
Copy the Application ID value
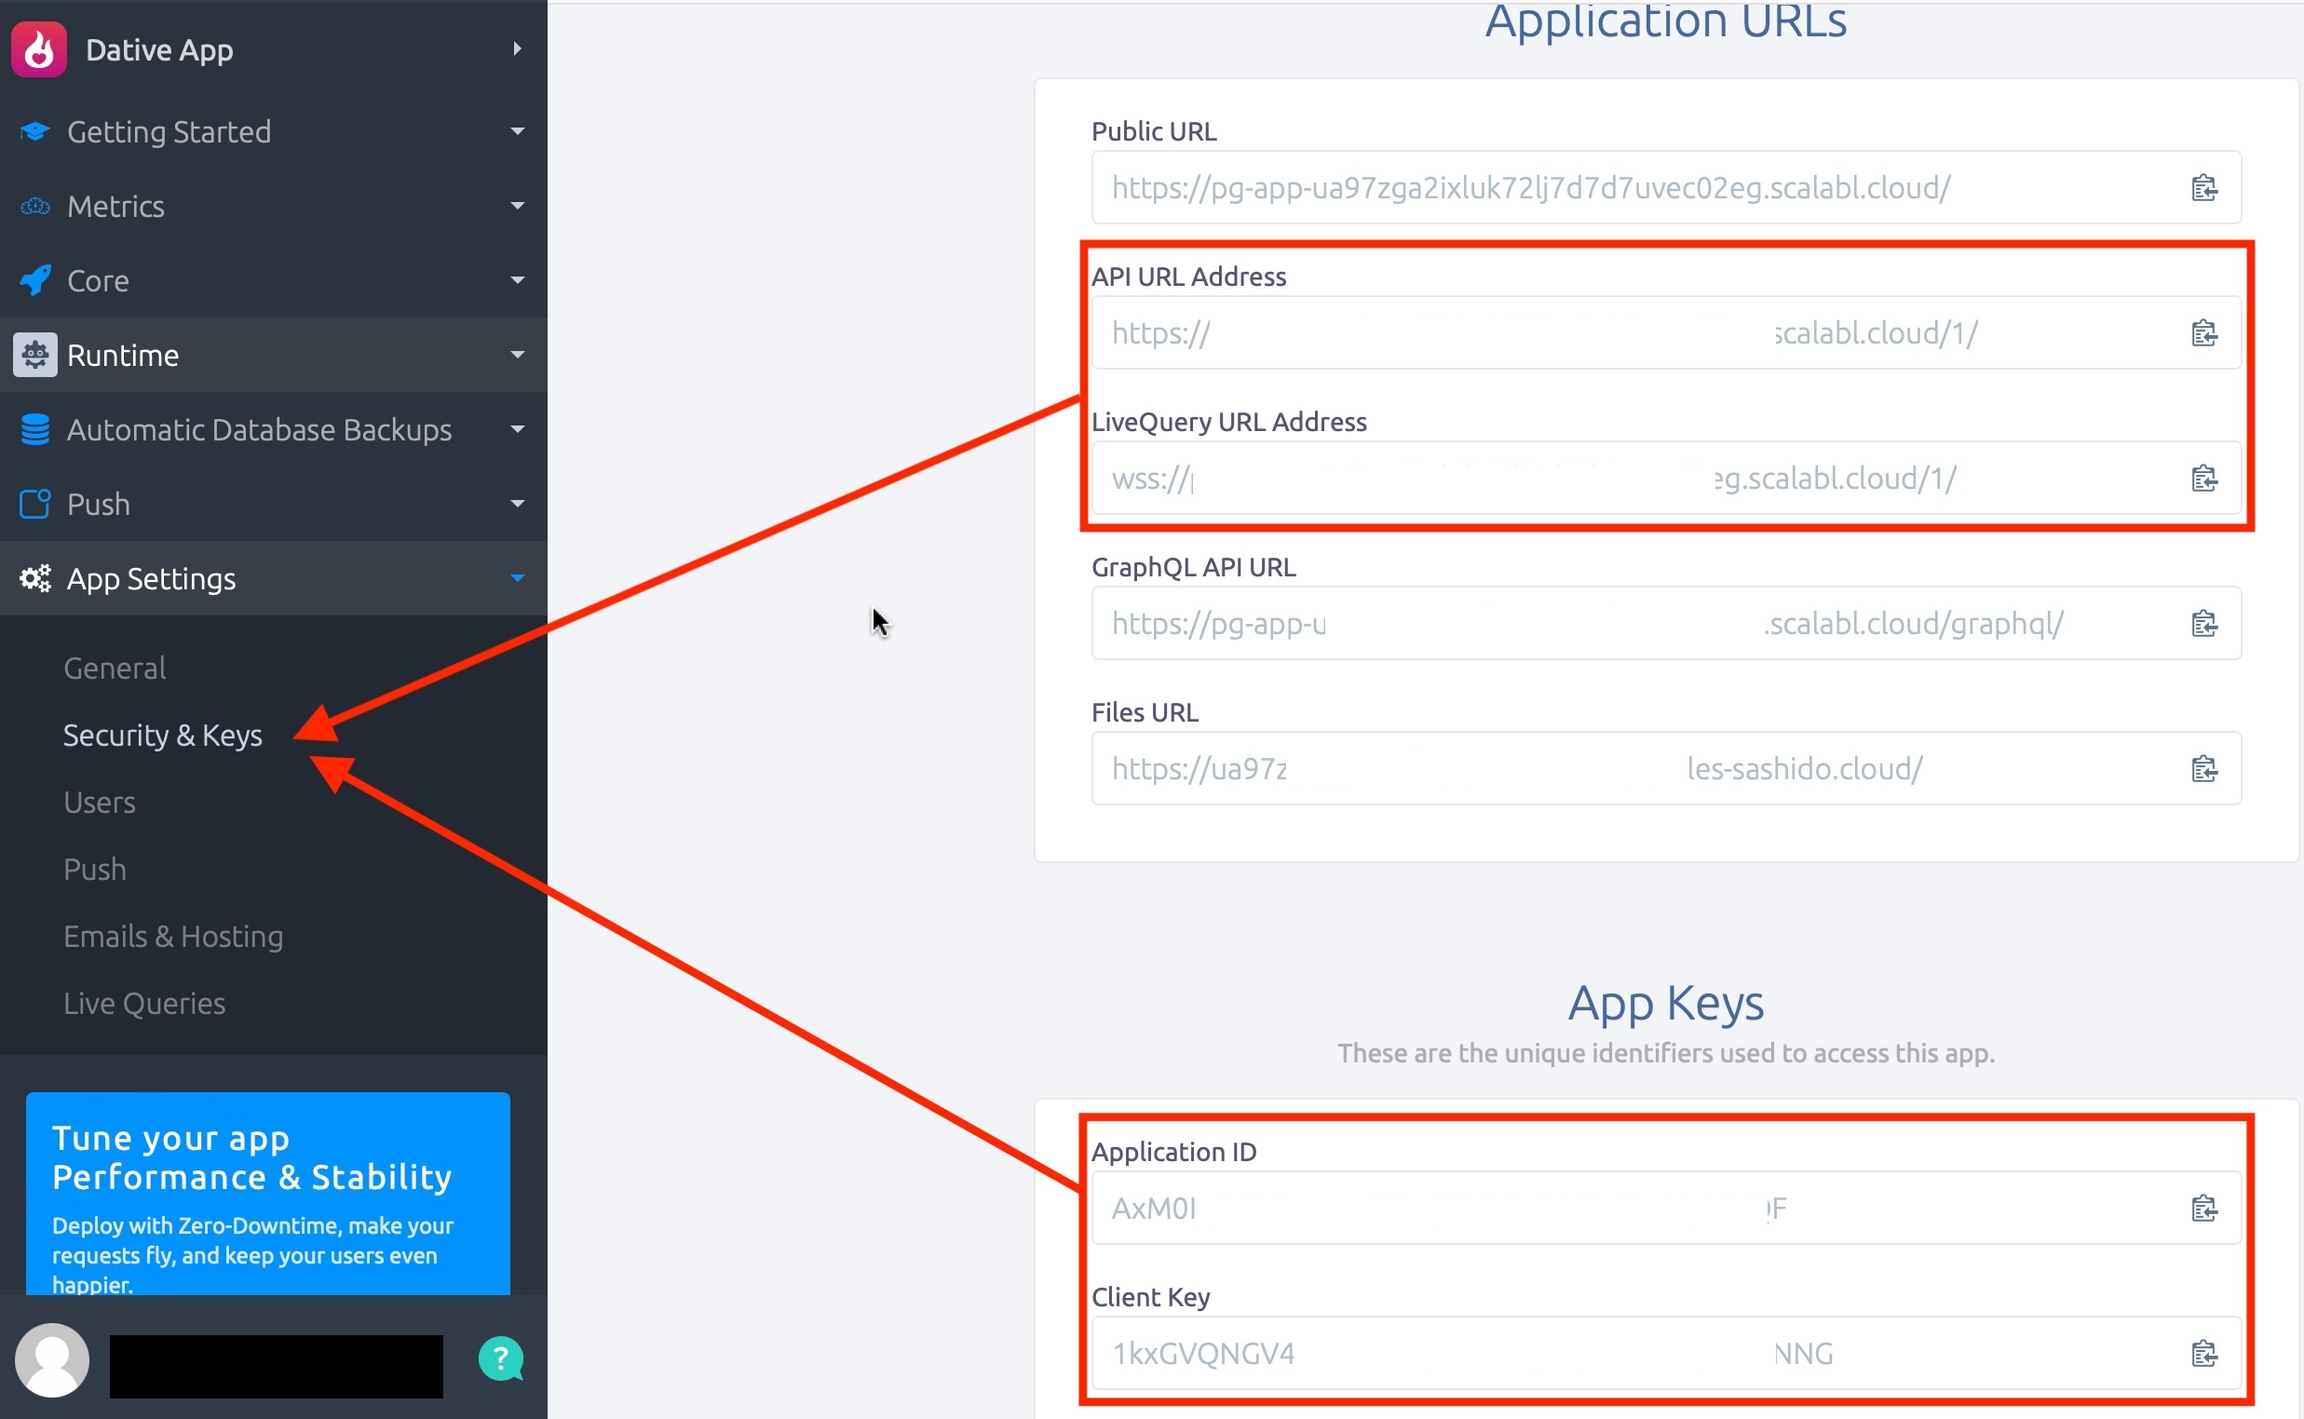click(x=2204, y=1208)
